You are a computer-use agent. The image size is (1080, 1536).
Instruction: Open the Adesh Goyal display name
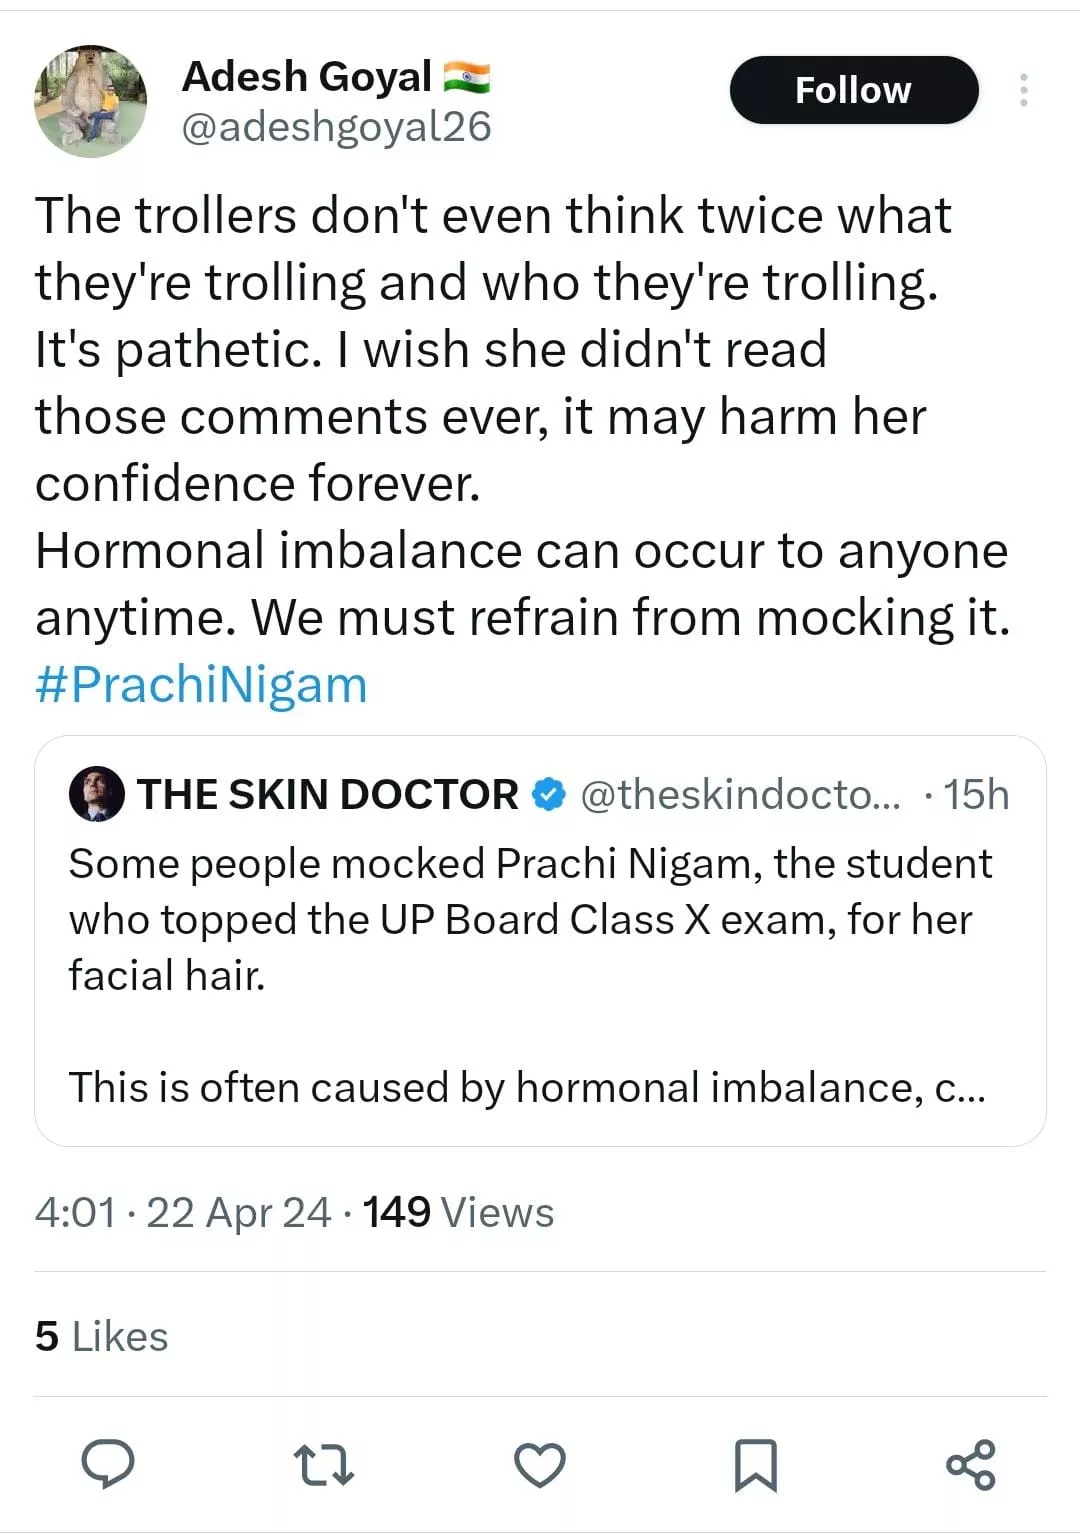tap(307, 76)
